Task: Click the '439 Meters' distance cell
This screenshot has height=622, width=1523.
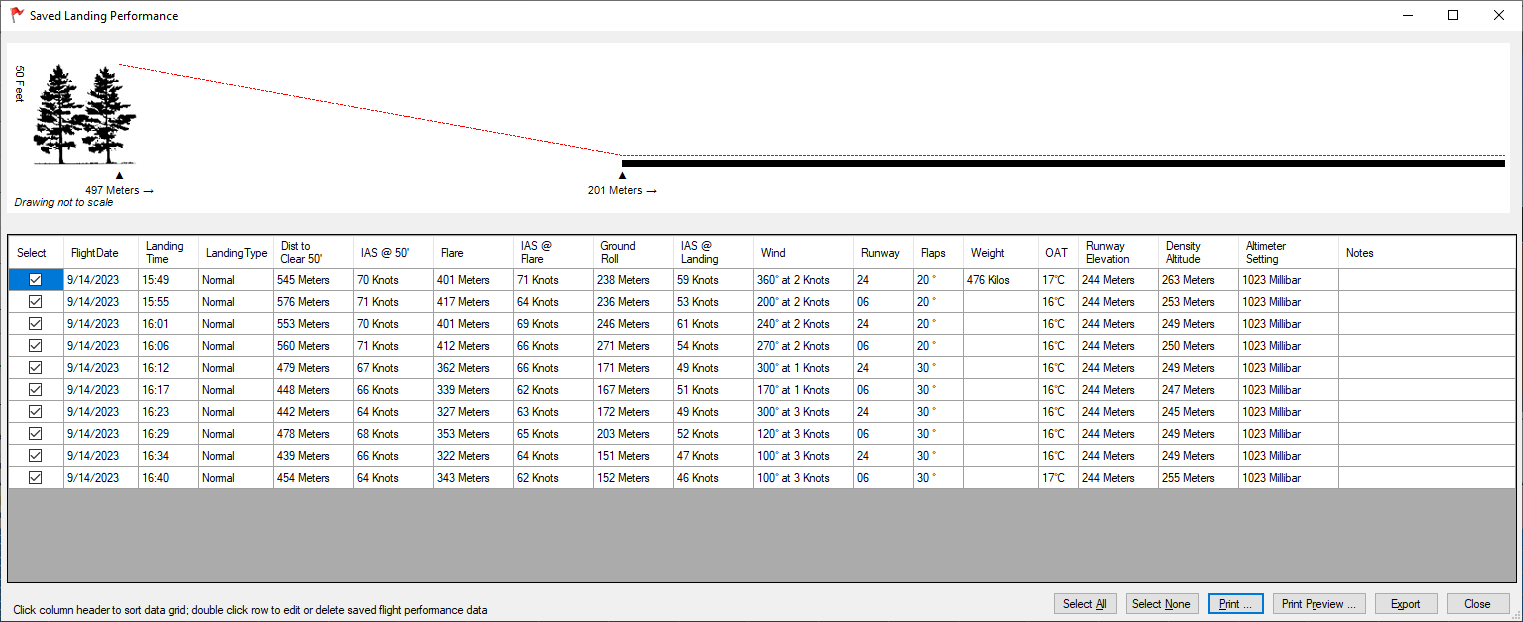Action: [x=313, y=456]
